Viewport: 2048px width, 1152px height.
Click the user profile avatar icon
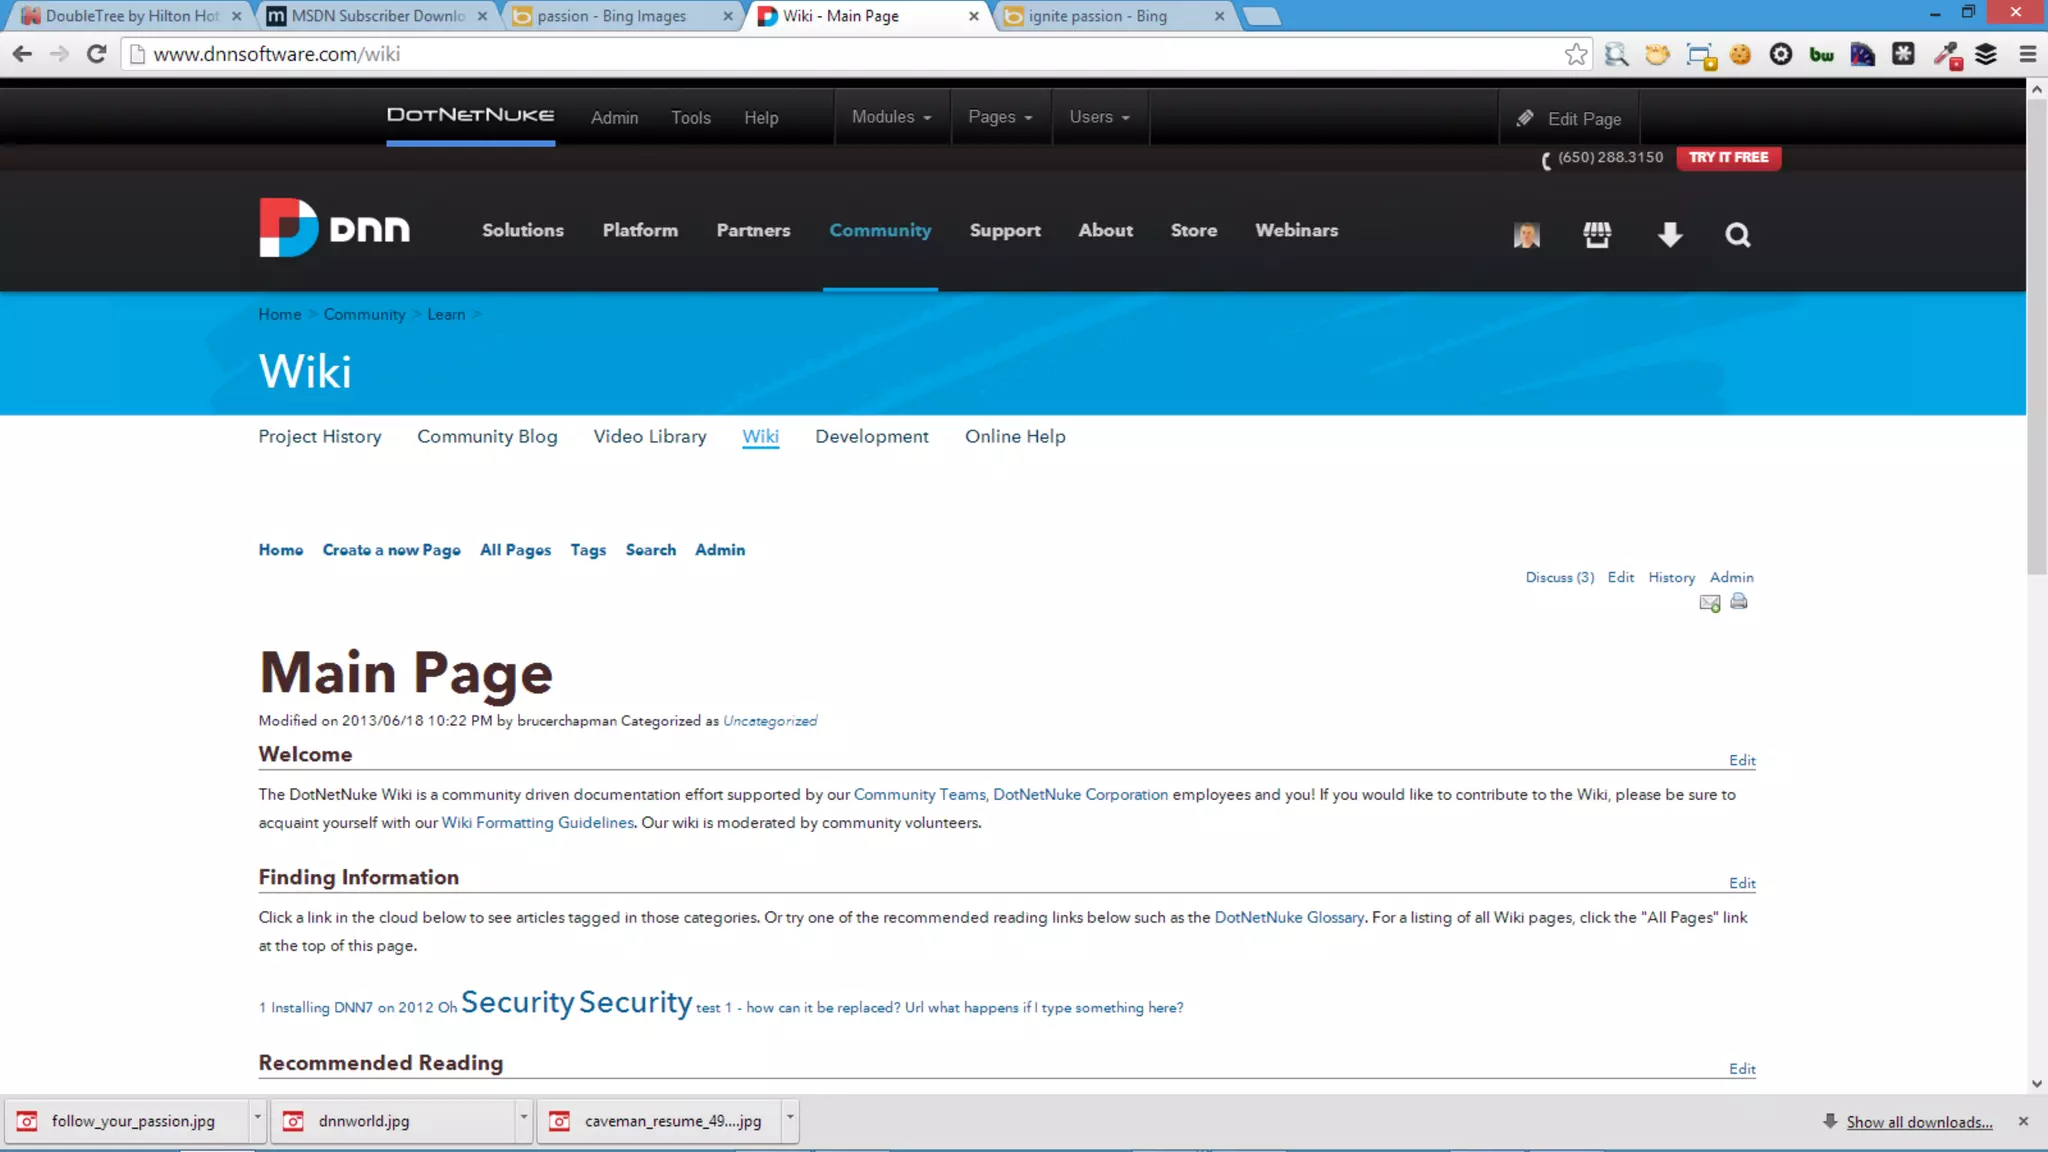coord(1526,235)
